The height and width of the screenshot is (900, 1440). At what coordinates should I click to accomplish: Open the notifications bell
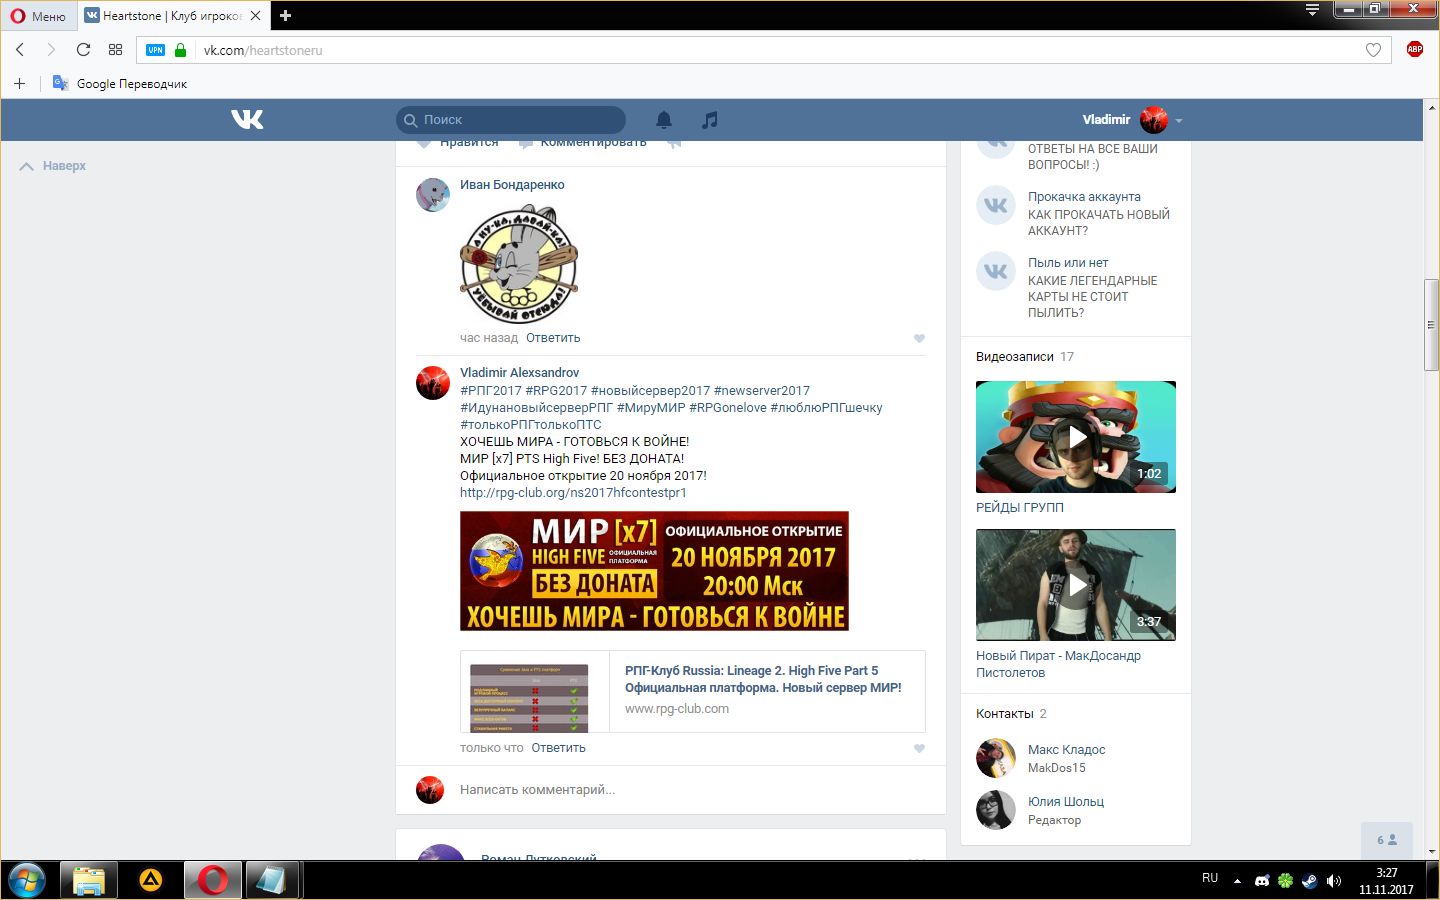pyautogui.click(x=664, y=120)
